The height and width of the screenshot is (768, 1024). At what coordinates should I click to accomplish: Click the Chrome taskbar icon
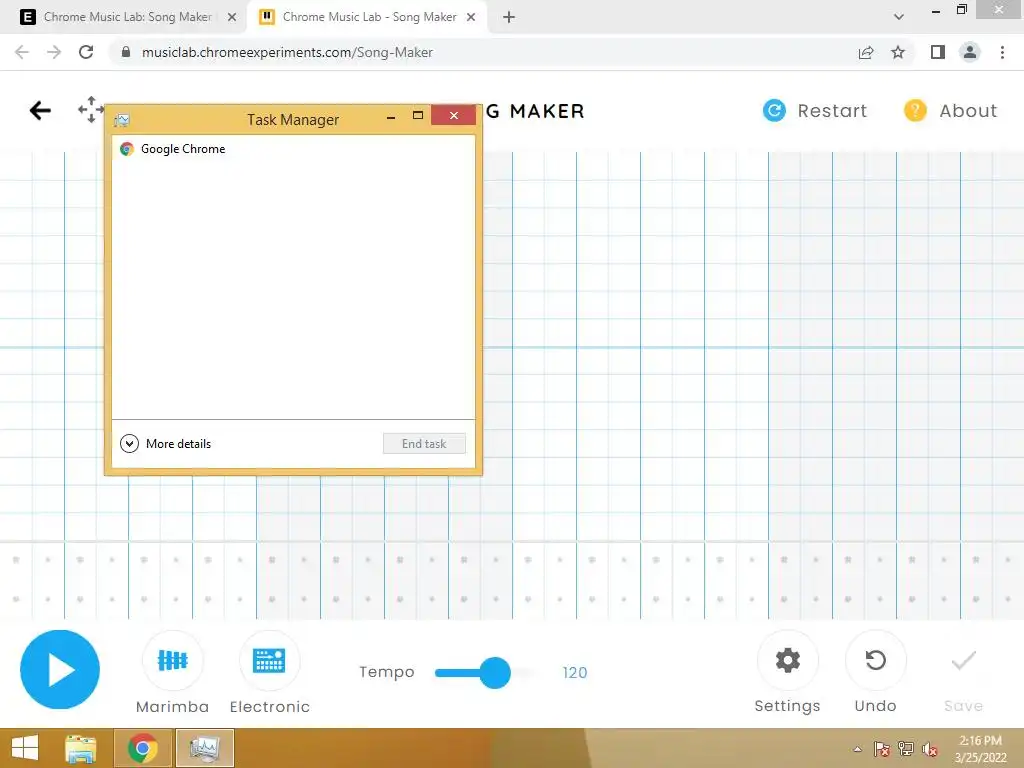coord(143,748)
